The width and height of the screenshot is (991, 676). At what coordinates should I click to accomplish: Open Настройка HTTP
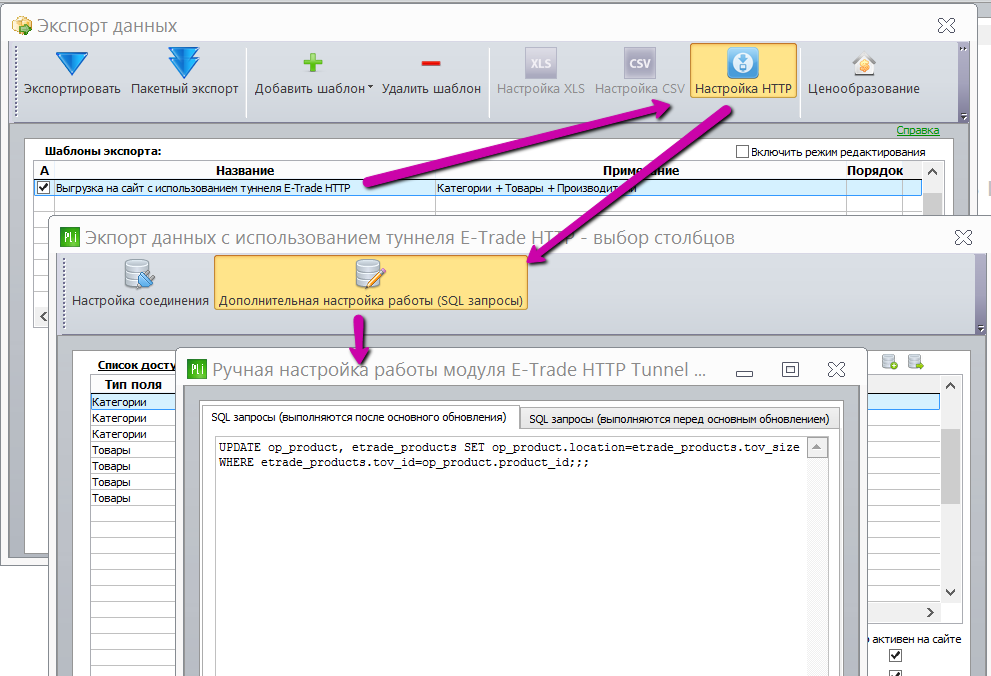coord(743,72)
